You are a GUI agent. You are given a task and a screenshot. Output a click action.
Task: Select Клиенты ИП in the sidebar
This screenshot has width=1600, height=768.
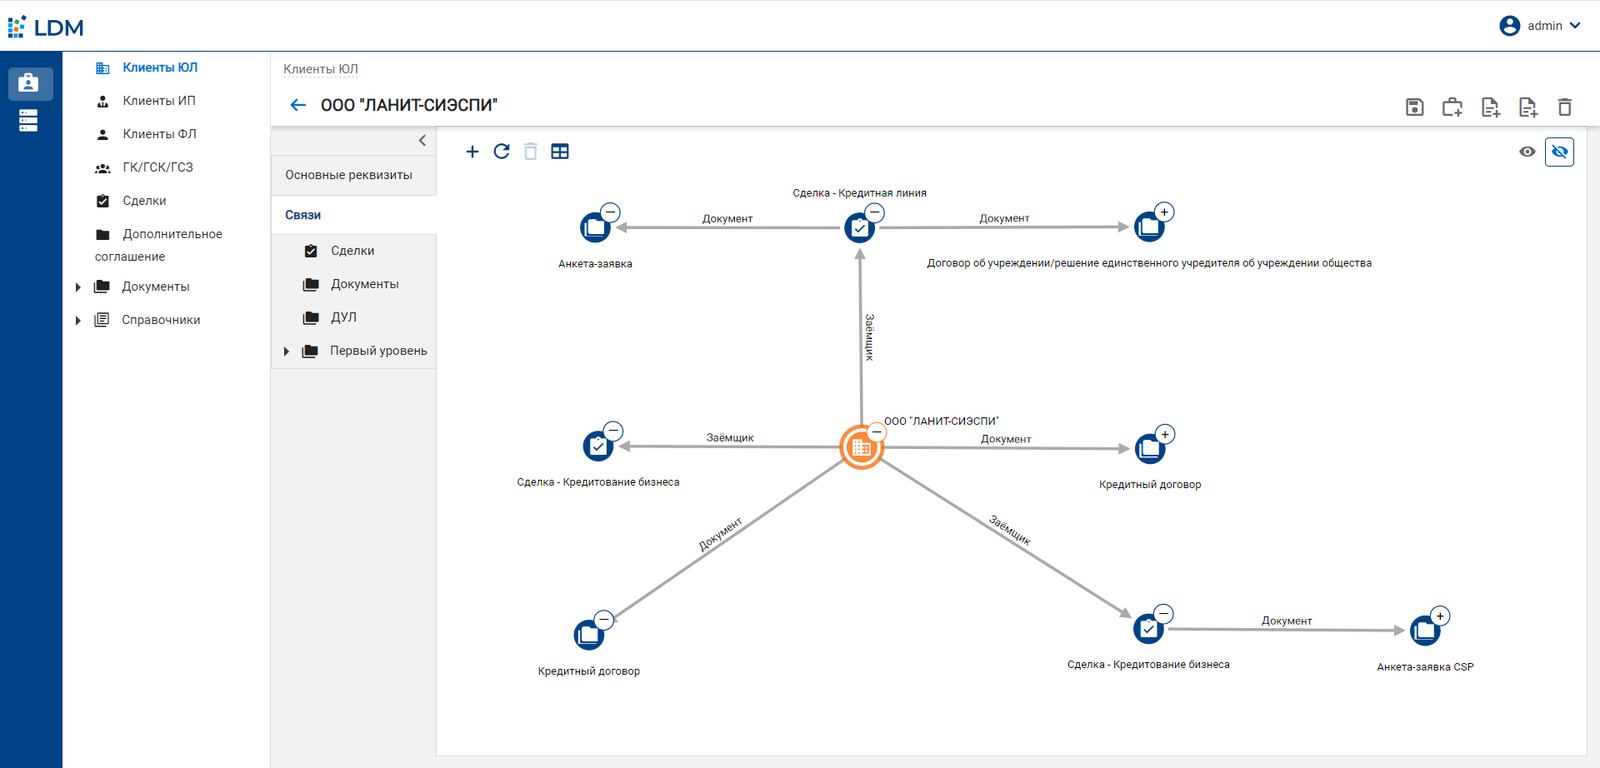click(x=159, y=101)
